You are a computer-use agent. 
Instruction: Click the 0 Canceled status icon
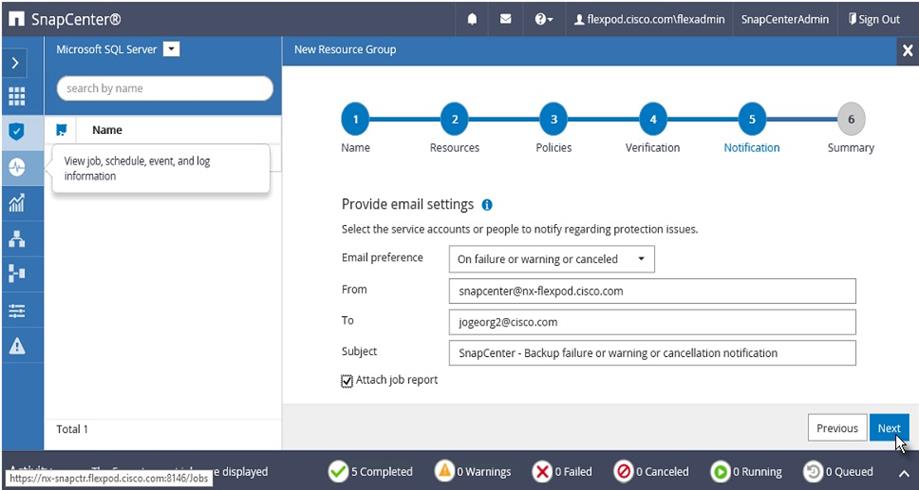click(x=624, y=471)
